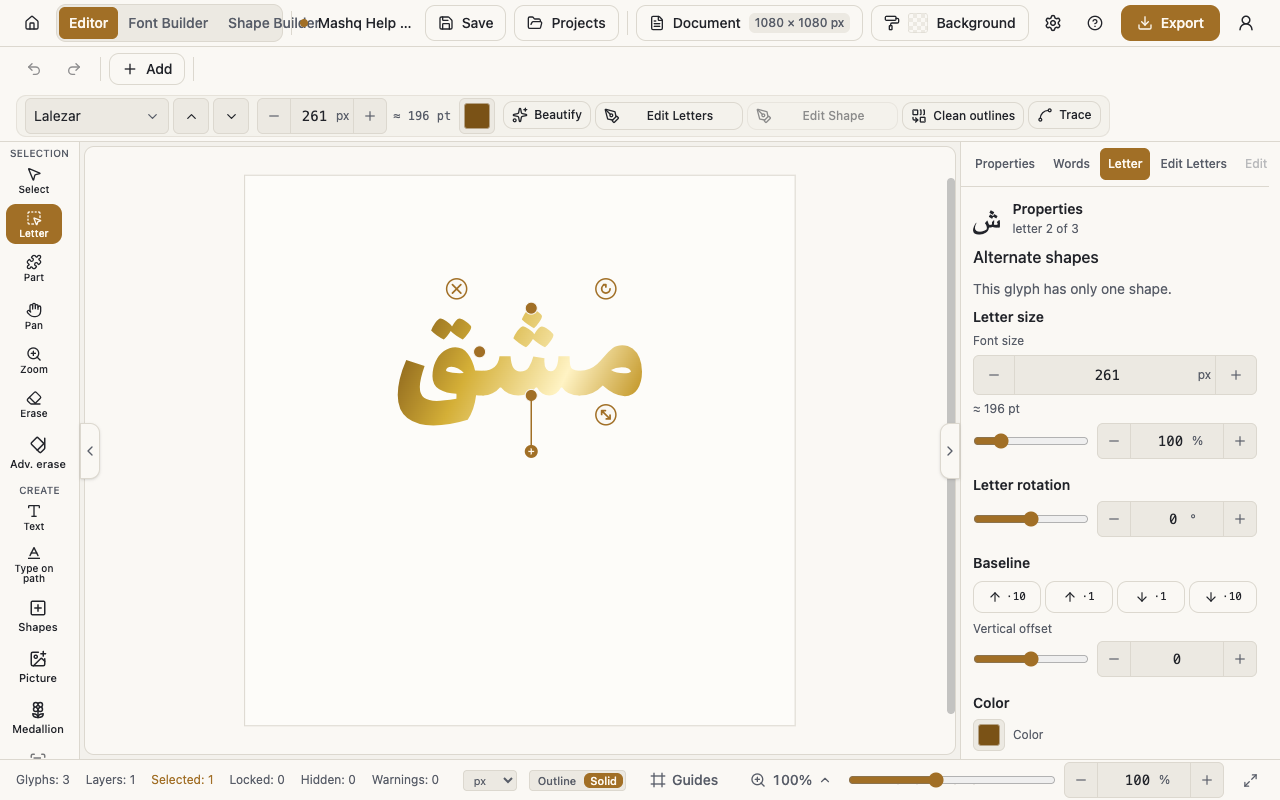Collapse the right panel chevron
1280x800 pixels.
950,451
